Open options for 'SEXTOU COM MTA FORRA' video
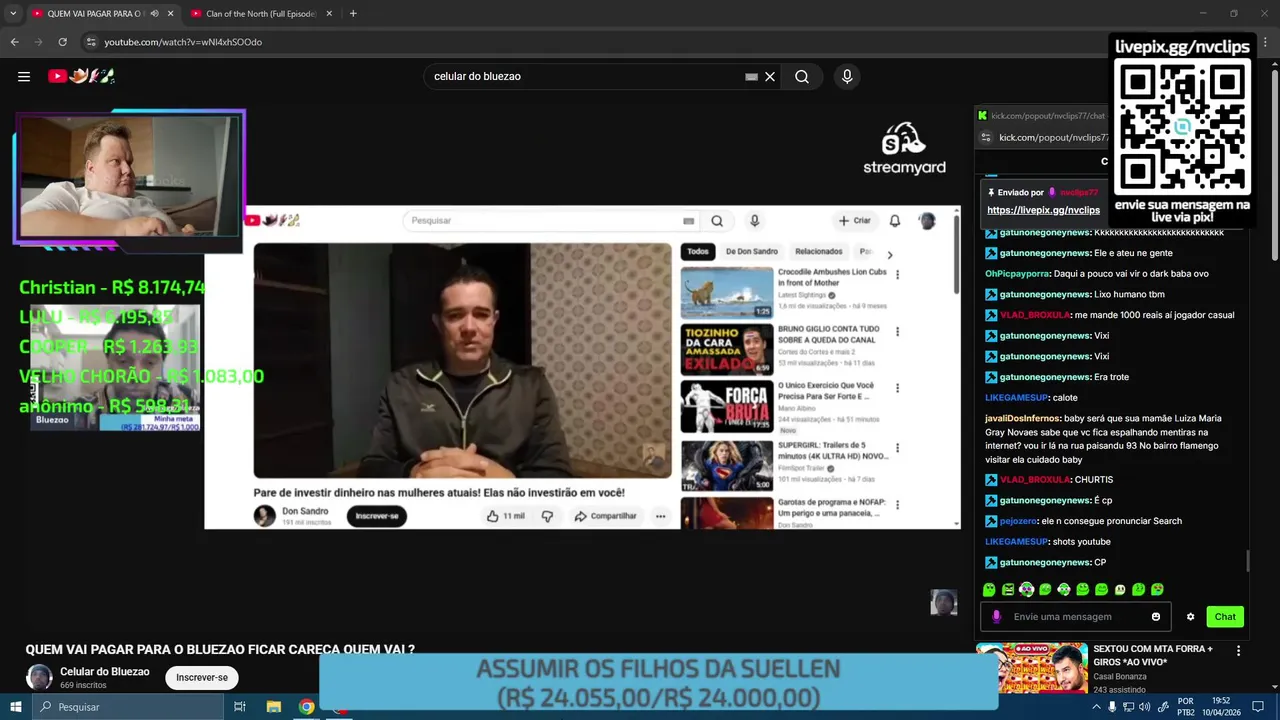The image size is (1280, 720). pyautogui.click(x=1239, y=651)
